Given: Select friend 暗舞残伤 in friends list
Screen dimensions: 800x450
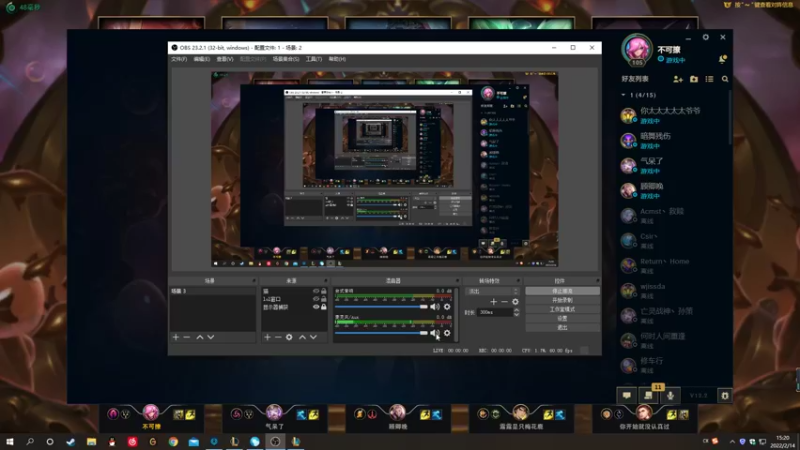Looking at the screenshot, I should [673, 140].
